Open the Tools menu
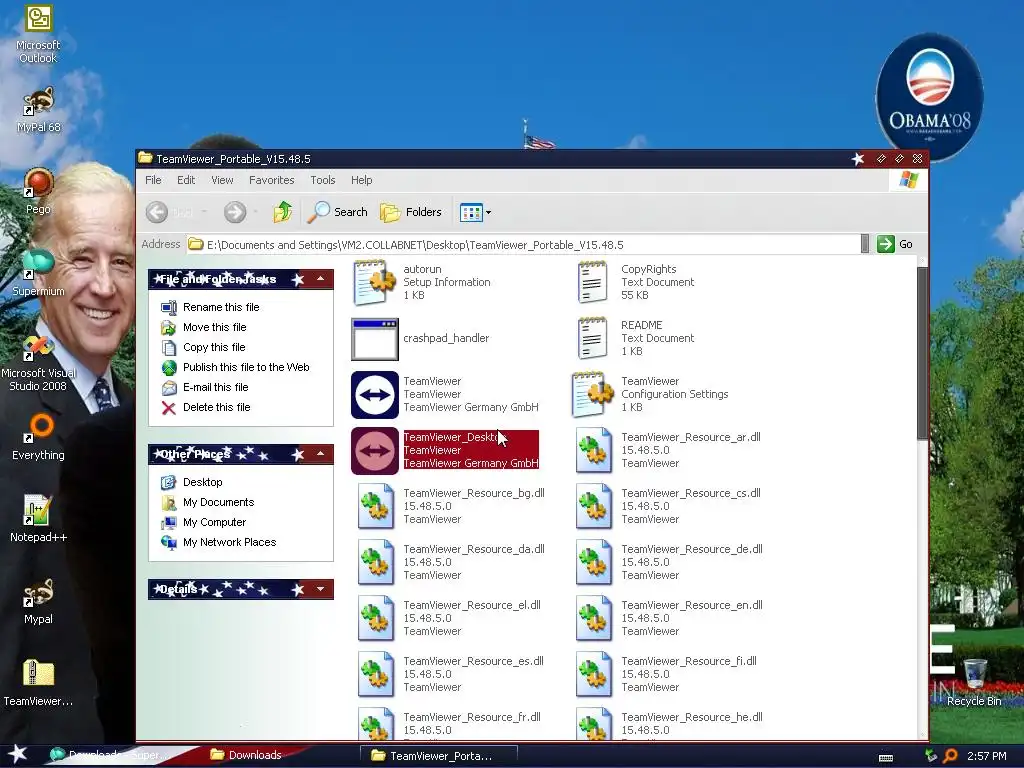Viewport: 1024px width, 768px height. click(323, 180)
